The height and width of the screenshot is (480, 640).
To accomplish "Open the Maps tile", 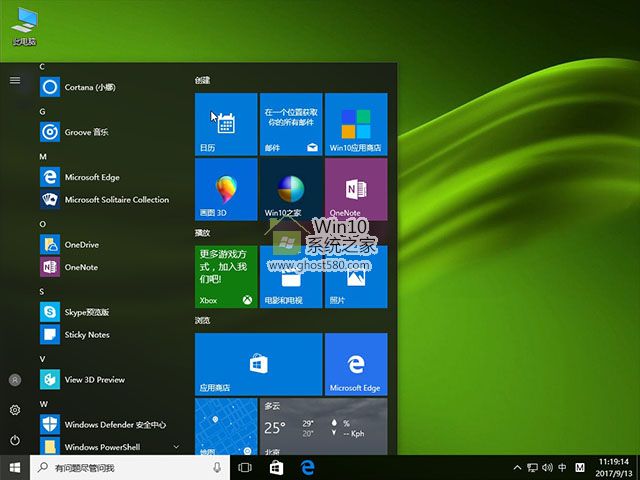I will 226,427.
